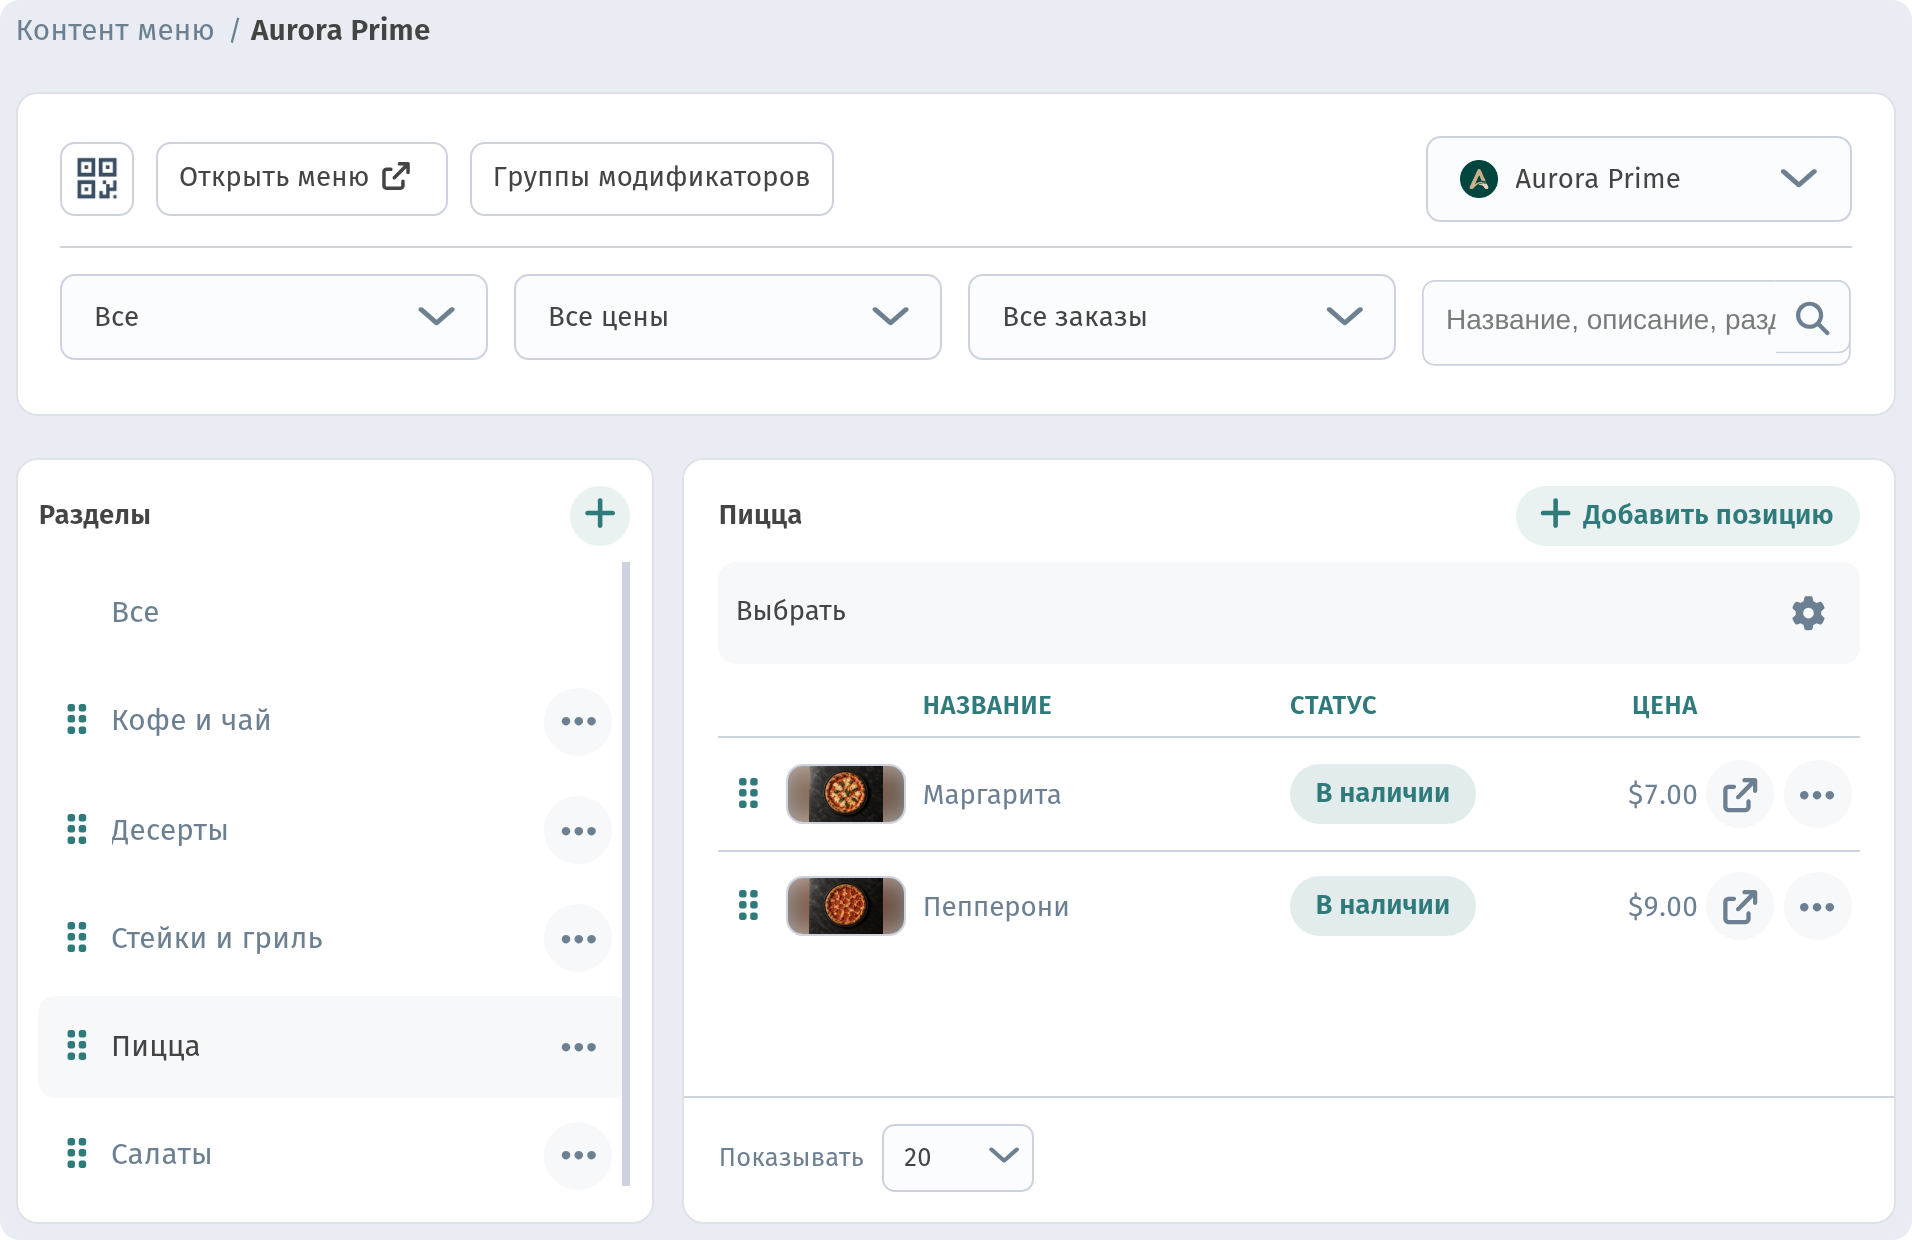This screenshot has height=1240, width=1912.
Task: Click drag handle of Десерты section
Action: coord(77,829)
